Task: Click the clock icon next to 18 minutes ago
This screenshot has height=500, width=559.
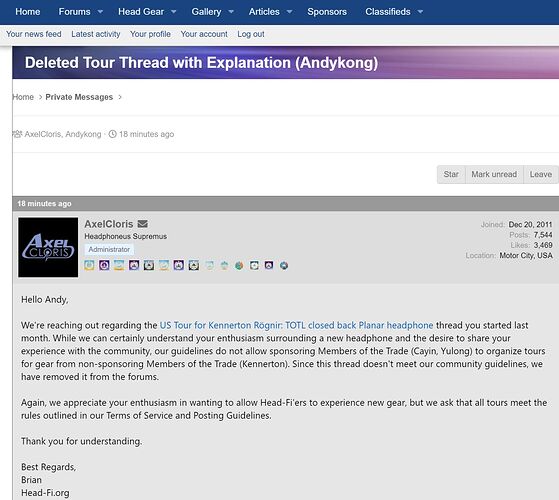Action: [x=112, y=134]
